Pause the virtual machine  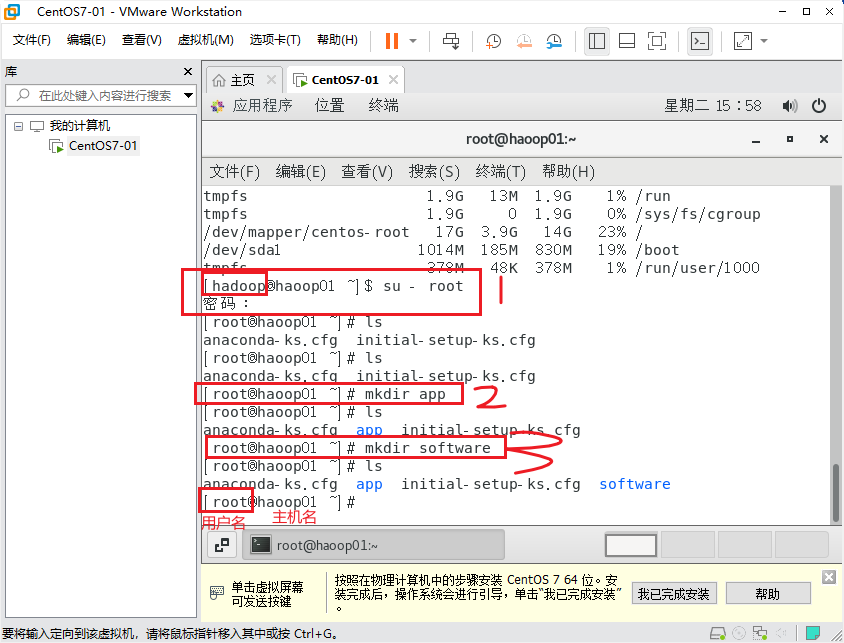(392, 41)
